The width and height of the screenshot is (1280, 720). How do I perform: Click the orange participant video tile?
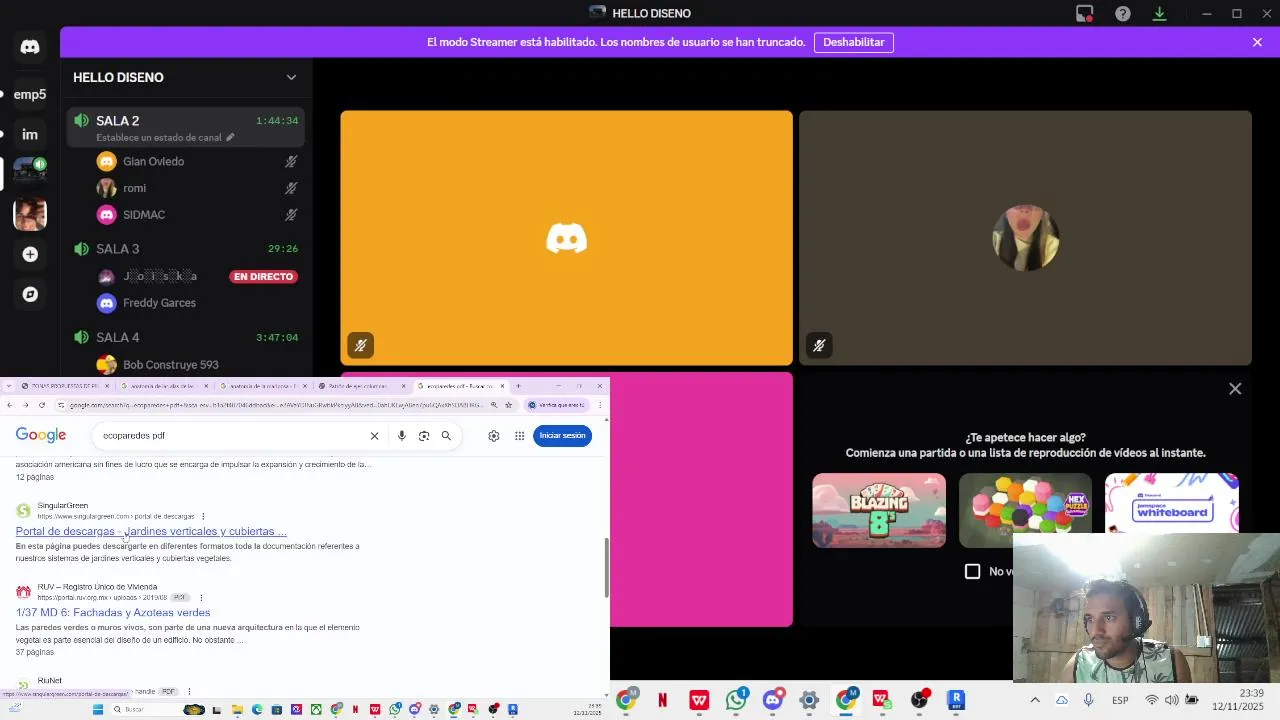(x=566, y=238)
